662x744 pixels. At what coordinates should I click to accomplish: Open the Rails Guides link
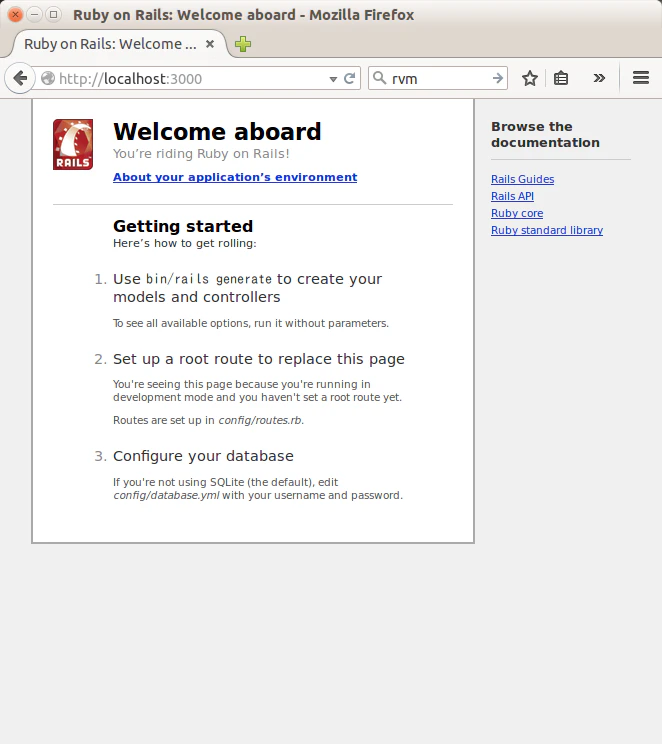tap(522, 179)
